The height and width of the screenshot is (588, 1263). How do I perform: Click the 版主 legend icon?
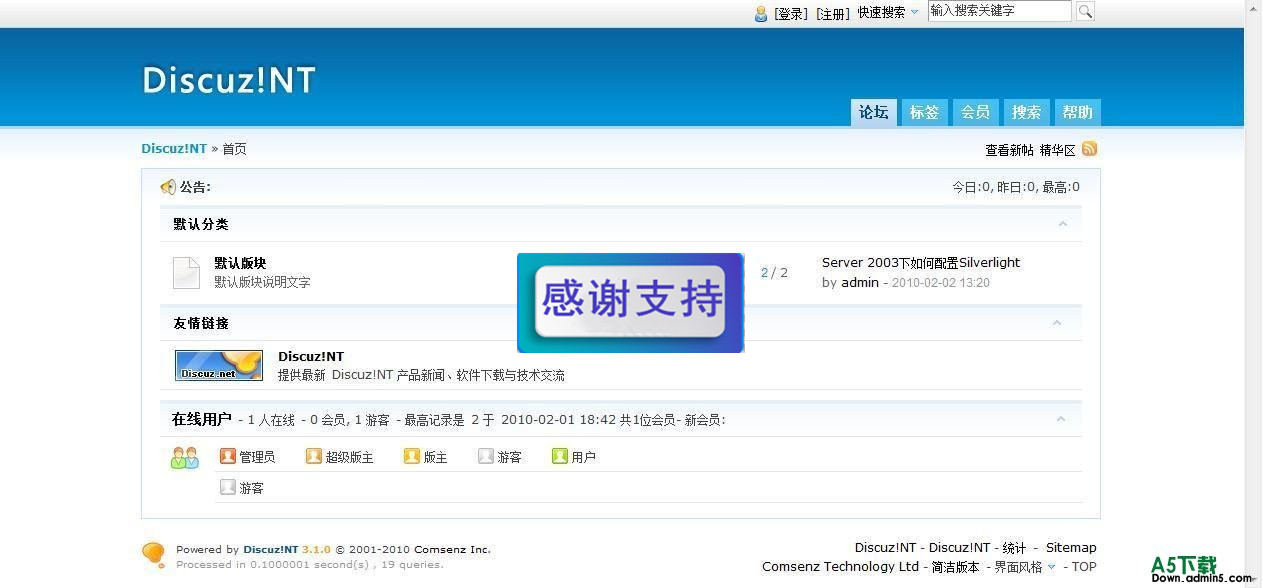(x=412, y=456)
